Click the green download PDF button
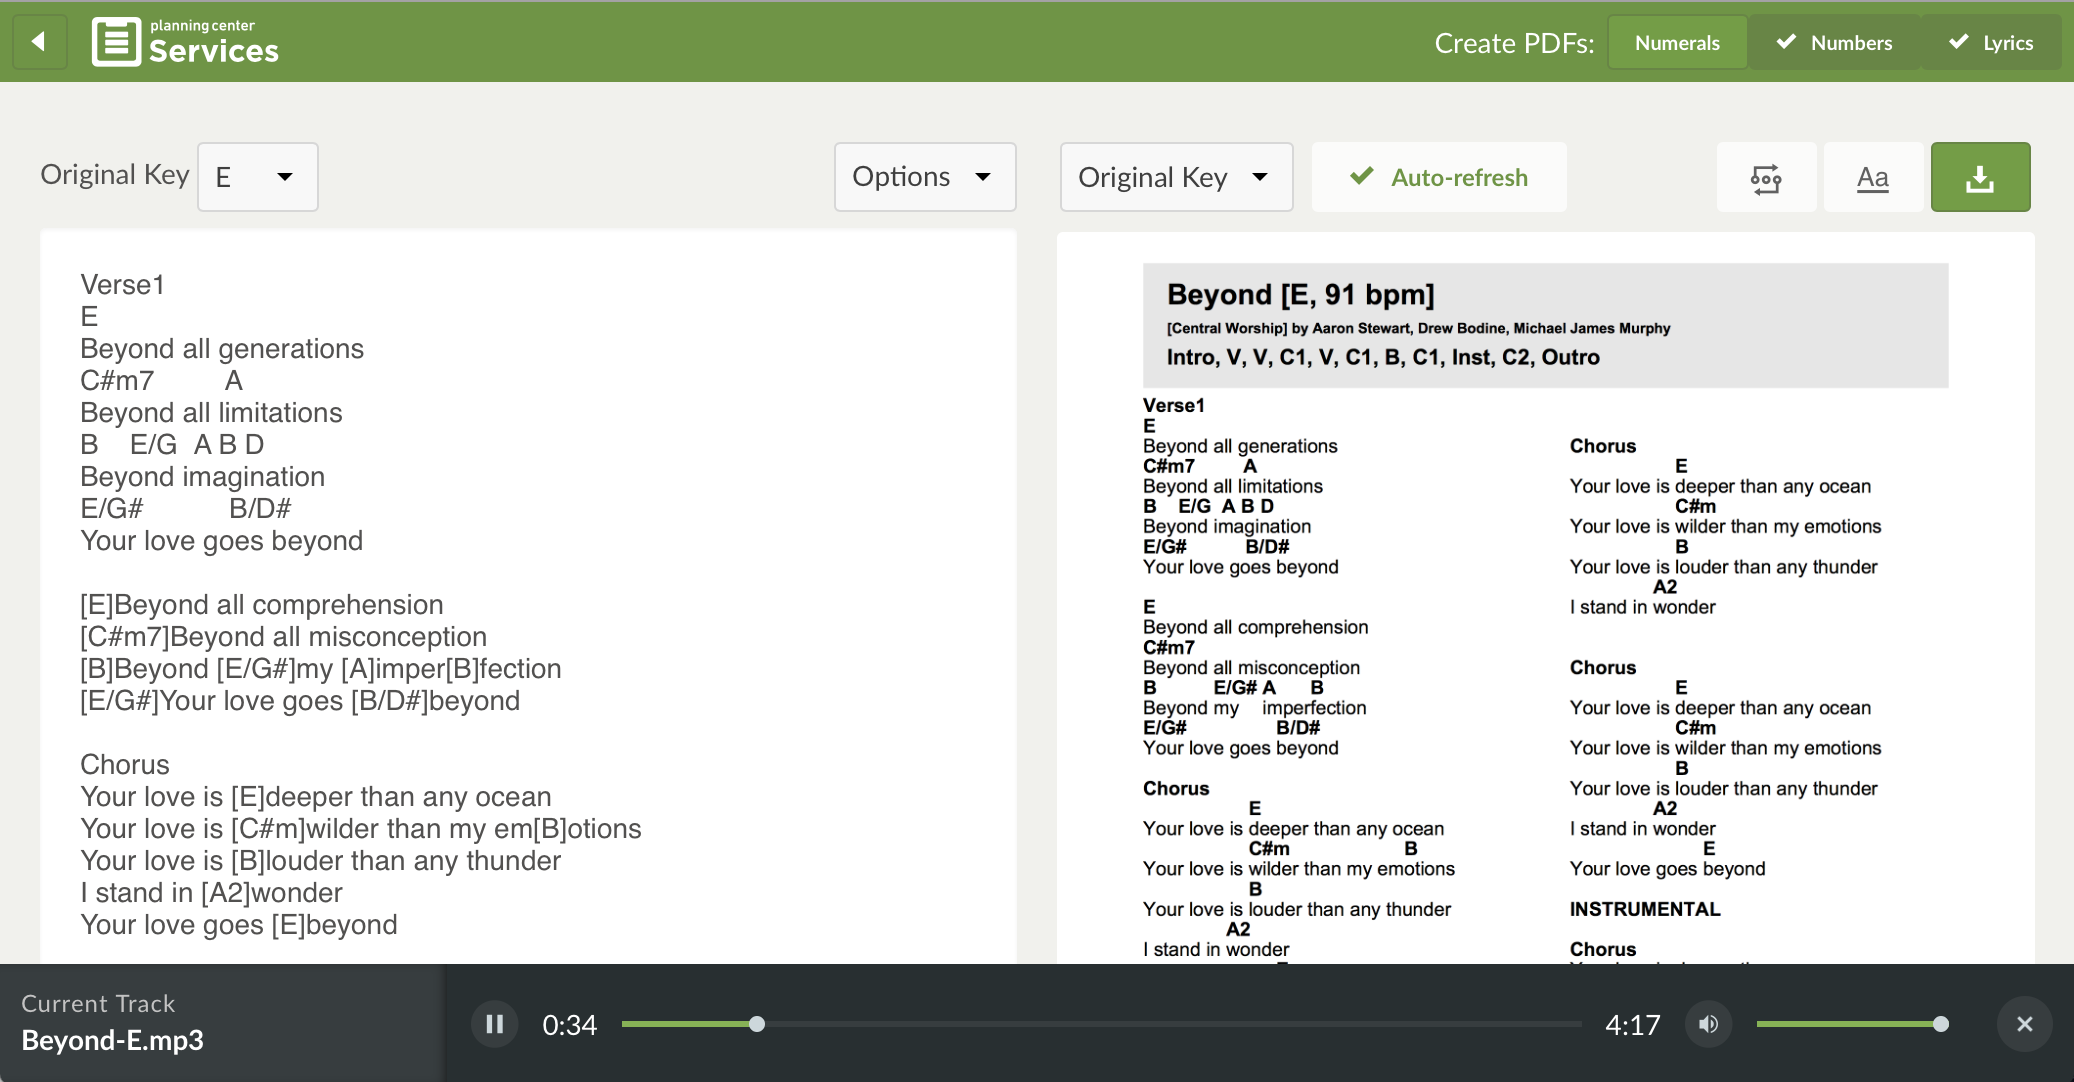This screenshot has width=2074, height=1082. click(x=1979, y=178)
